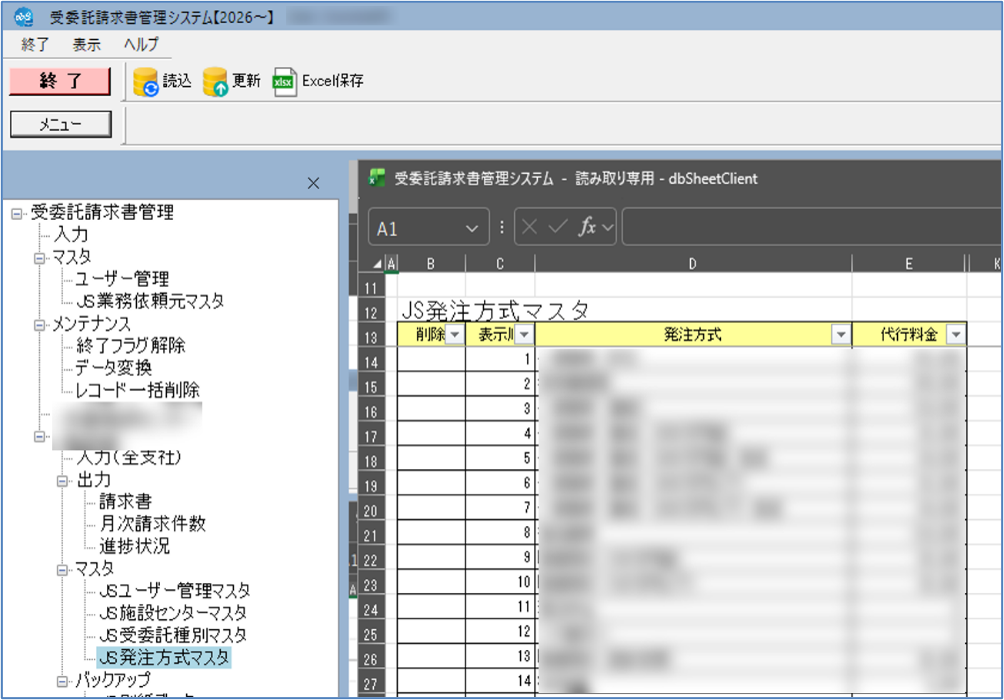Click the fx insert function icon
This screenshot has width=1004, height=700.
click(x=588, y=226)
